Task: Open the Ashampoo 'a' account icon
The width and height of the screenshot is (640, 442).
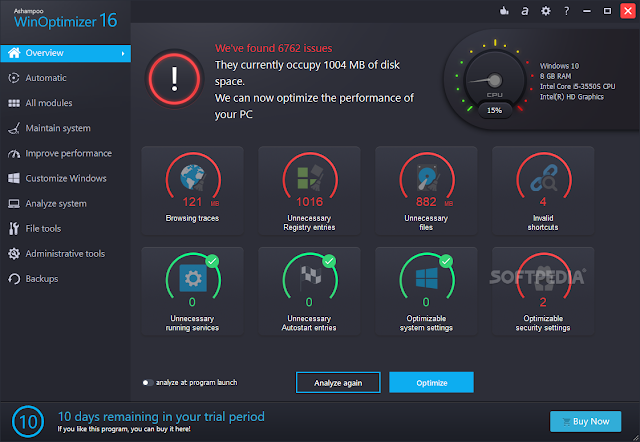Action: click(x=525, y=11)
